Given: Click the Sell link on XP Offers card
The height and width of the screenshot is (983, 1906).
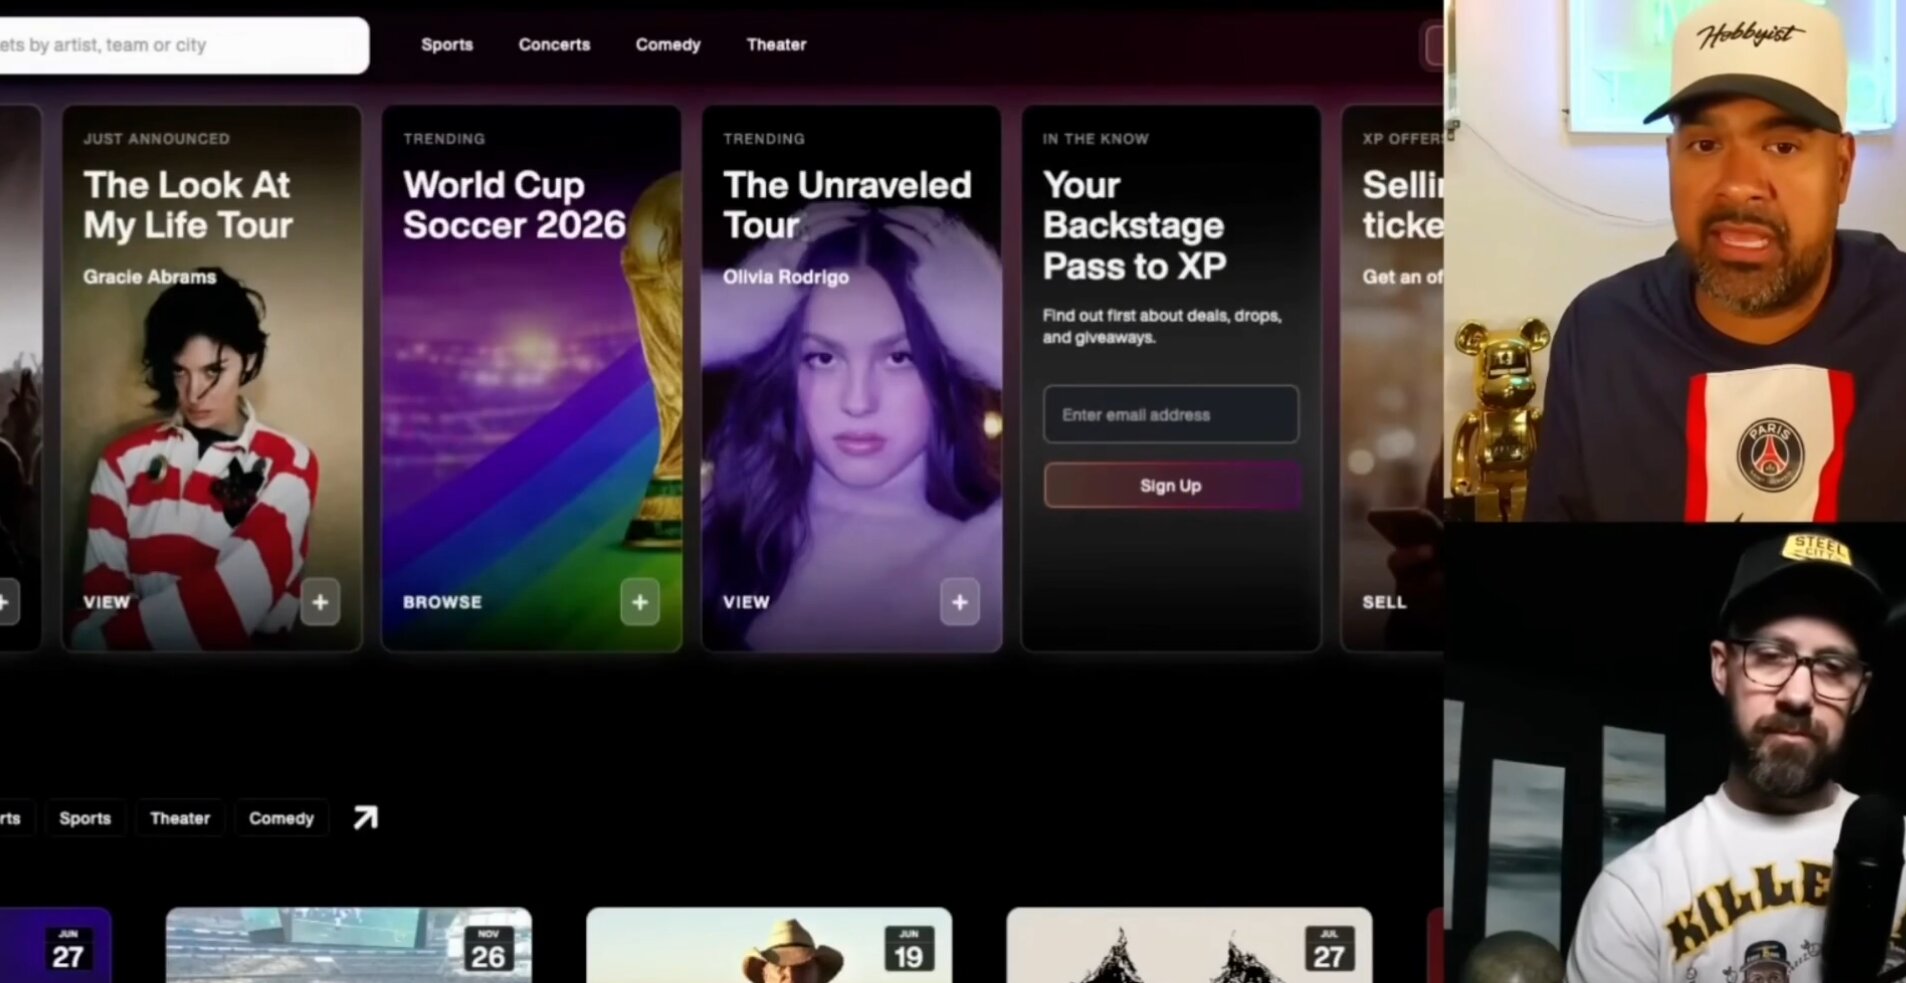Looking at the screenshot, I should click(1384, 602).
